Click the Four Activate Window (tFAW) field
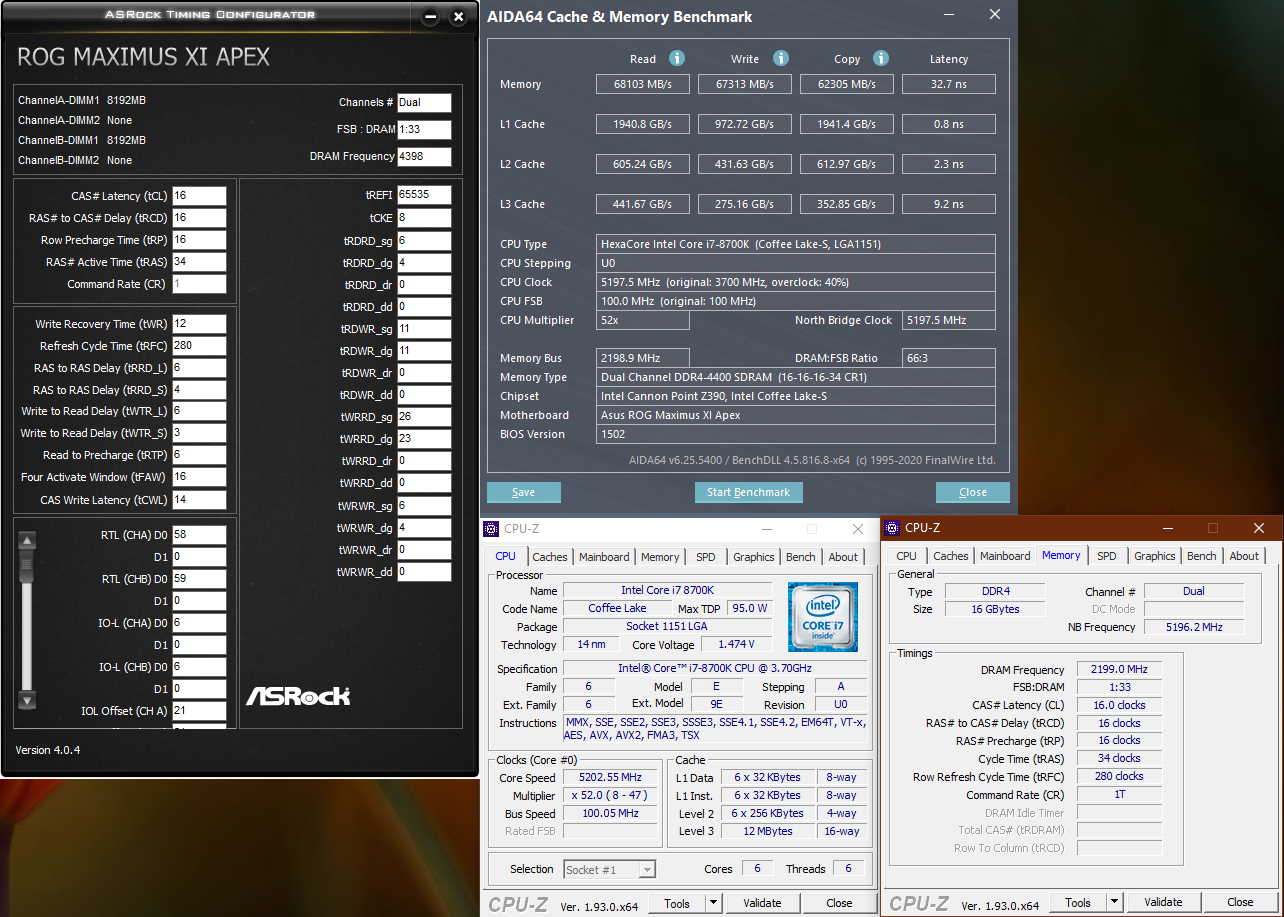Screen dimensions: 1284x917 [199, 477]
